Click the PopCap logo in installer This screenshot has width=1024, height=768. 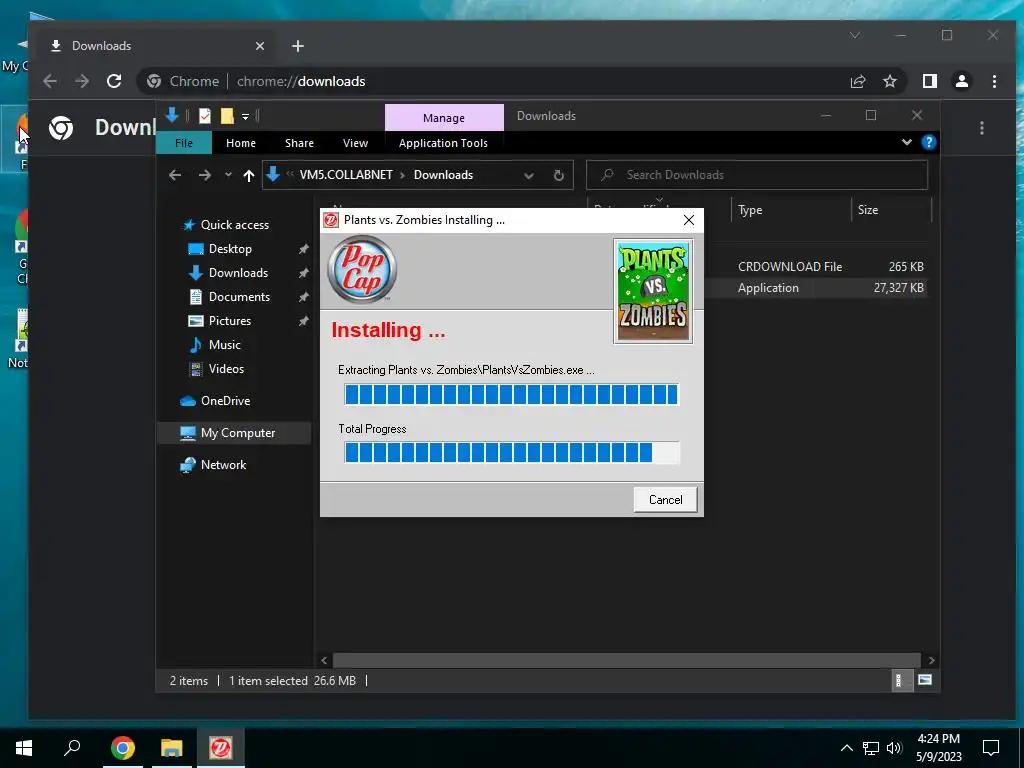(362, 269)
